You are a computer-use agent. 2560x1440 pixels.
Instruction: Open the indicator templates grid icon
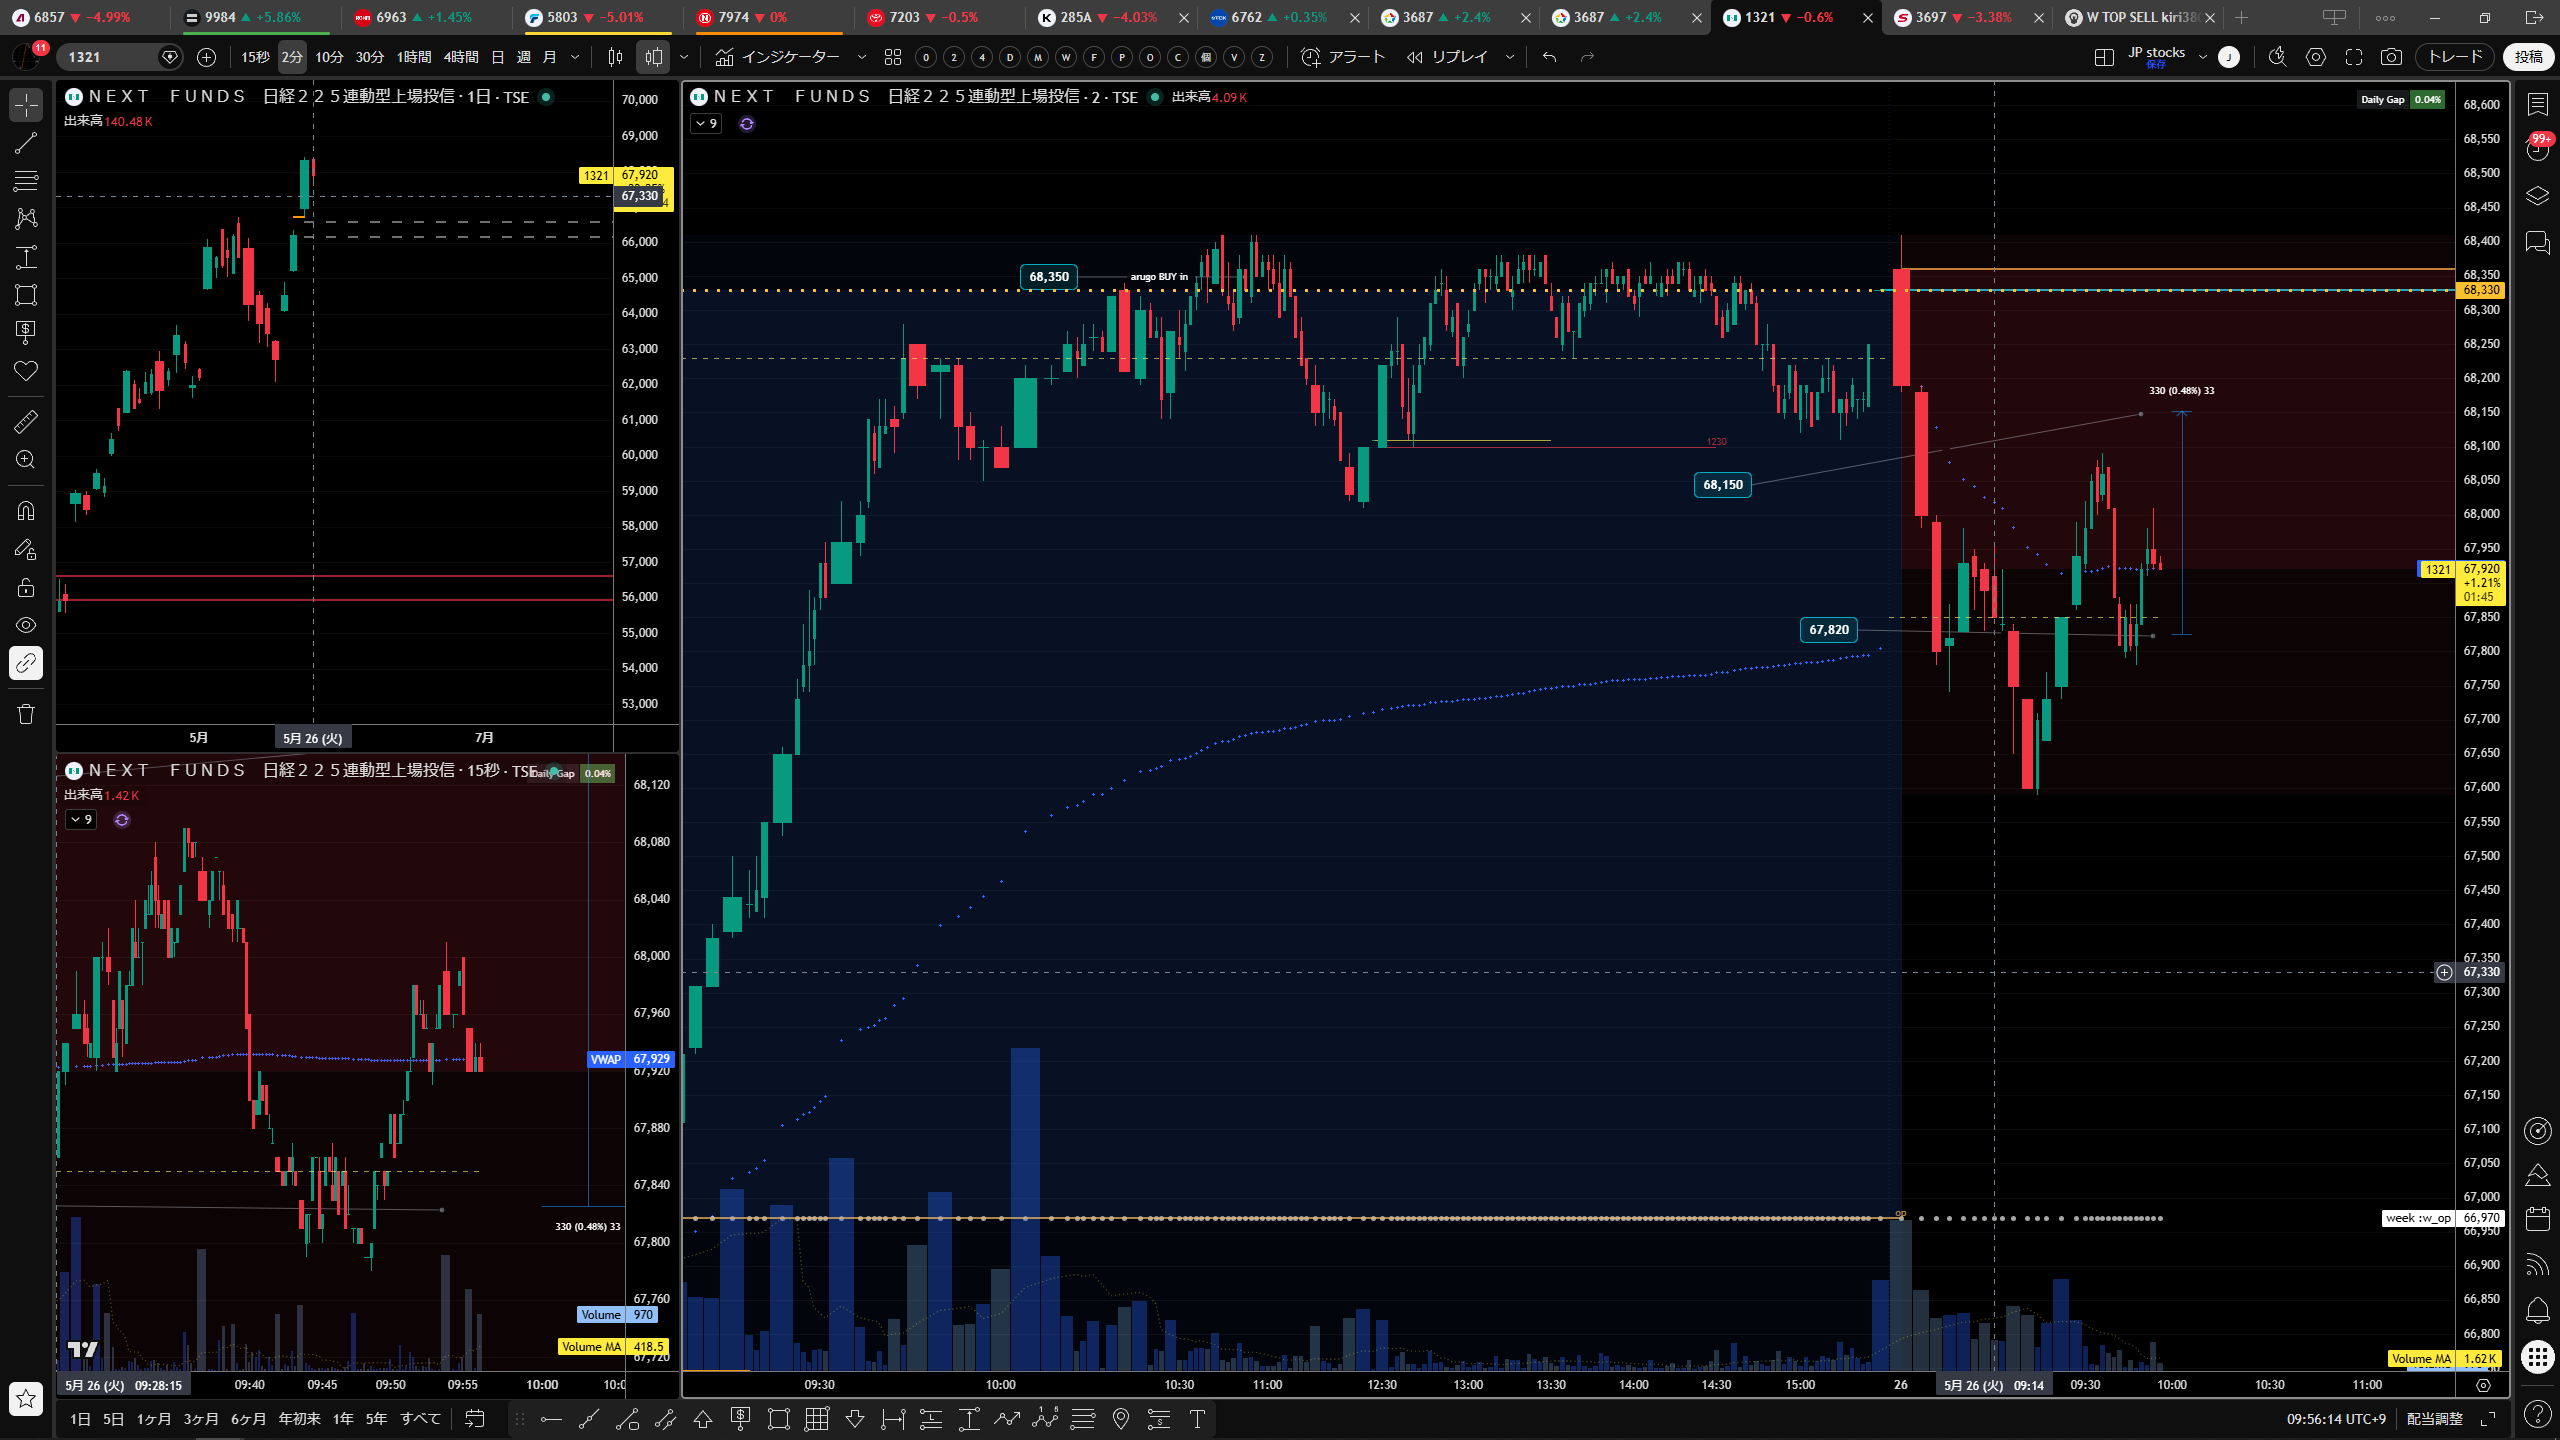[893, 57]
